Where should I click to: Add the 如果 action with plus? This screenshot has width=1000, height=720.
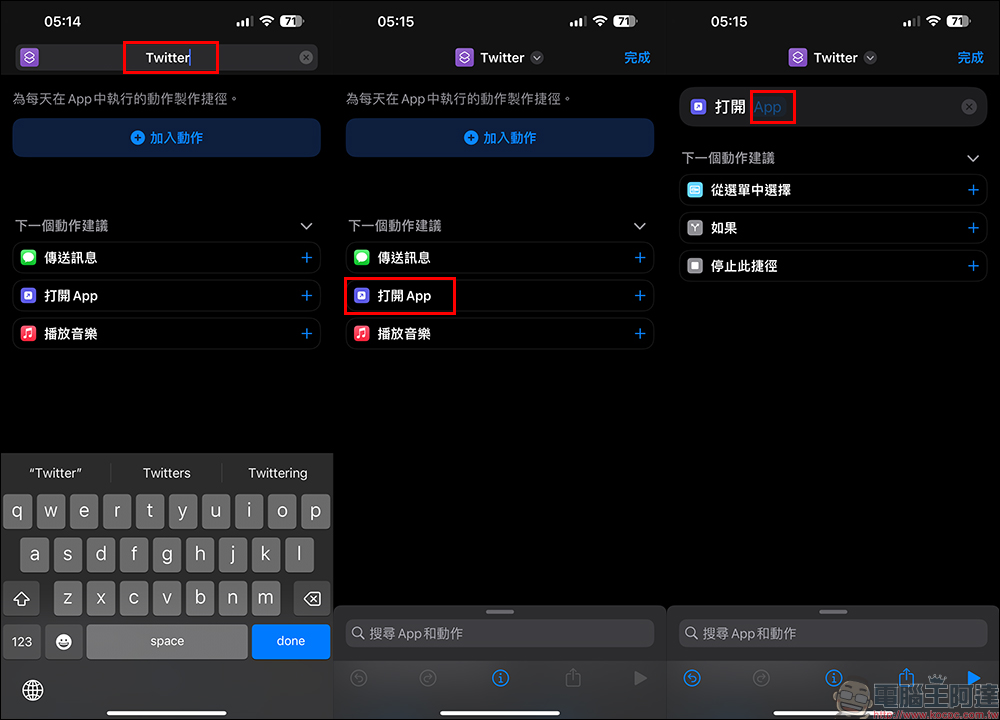(x=973, y=228)
